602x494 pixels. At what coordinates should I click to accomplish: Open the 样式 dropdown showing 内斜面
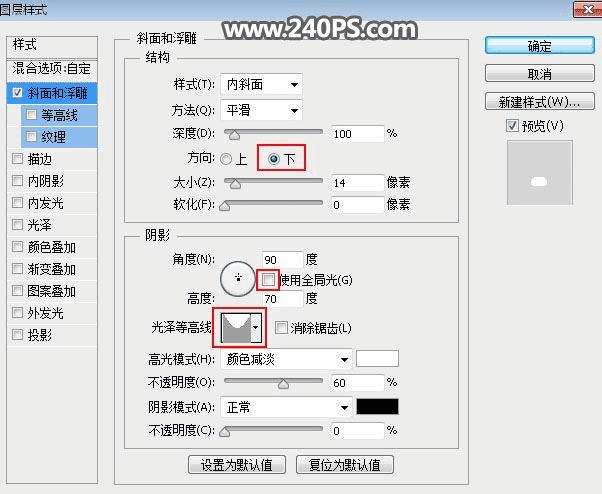click(261, 84)
